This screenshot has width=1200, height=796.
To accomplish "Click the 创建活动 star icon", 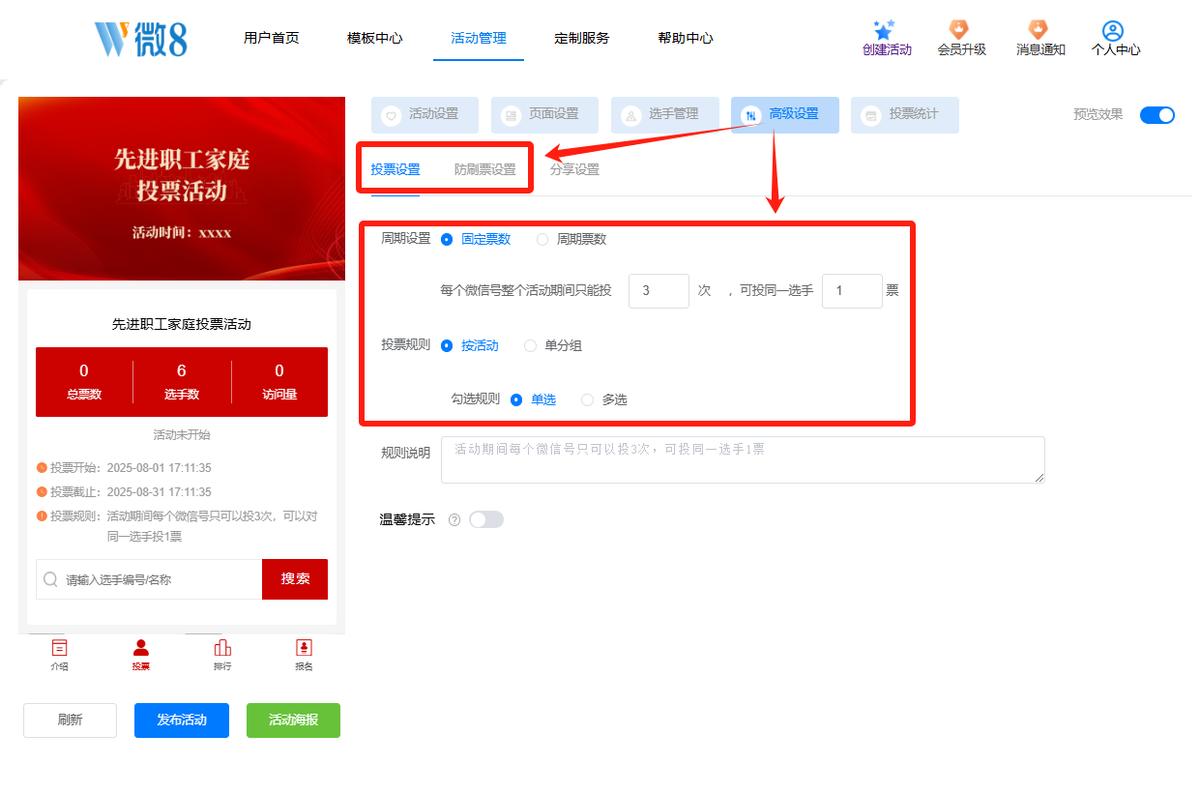I will (x=884, y=30).
